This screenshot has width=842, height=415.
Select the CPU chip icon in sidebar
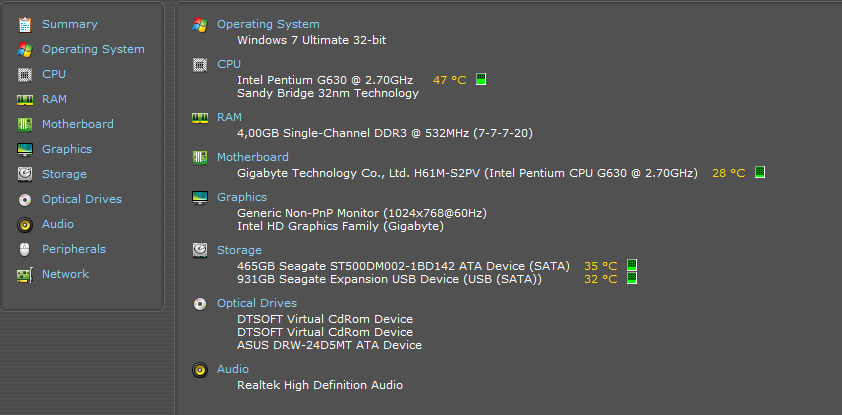[x=24, y=74]
